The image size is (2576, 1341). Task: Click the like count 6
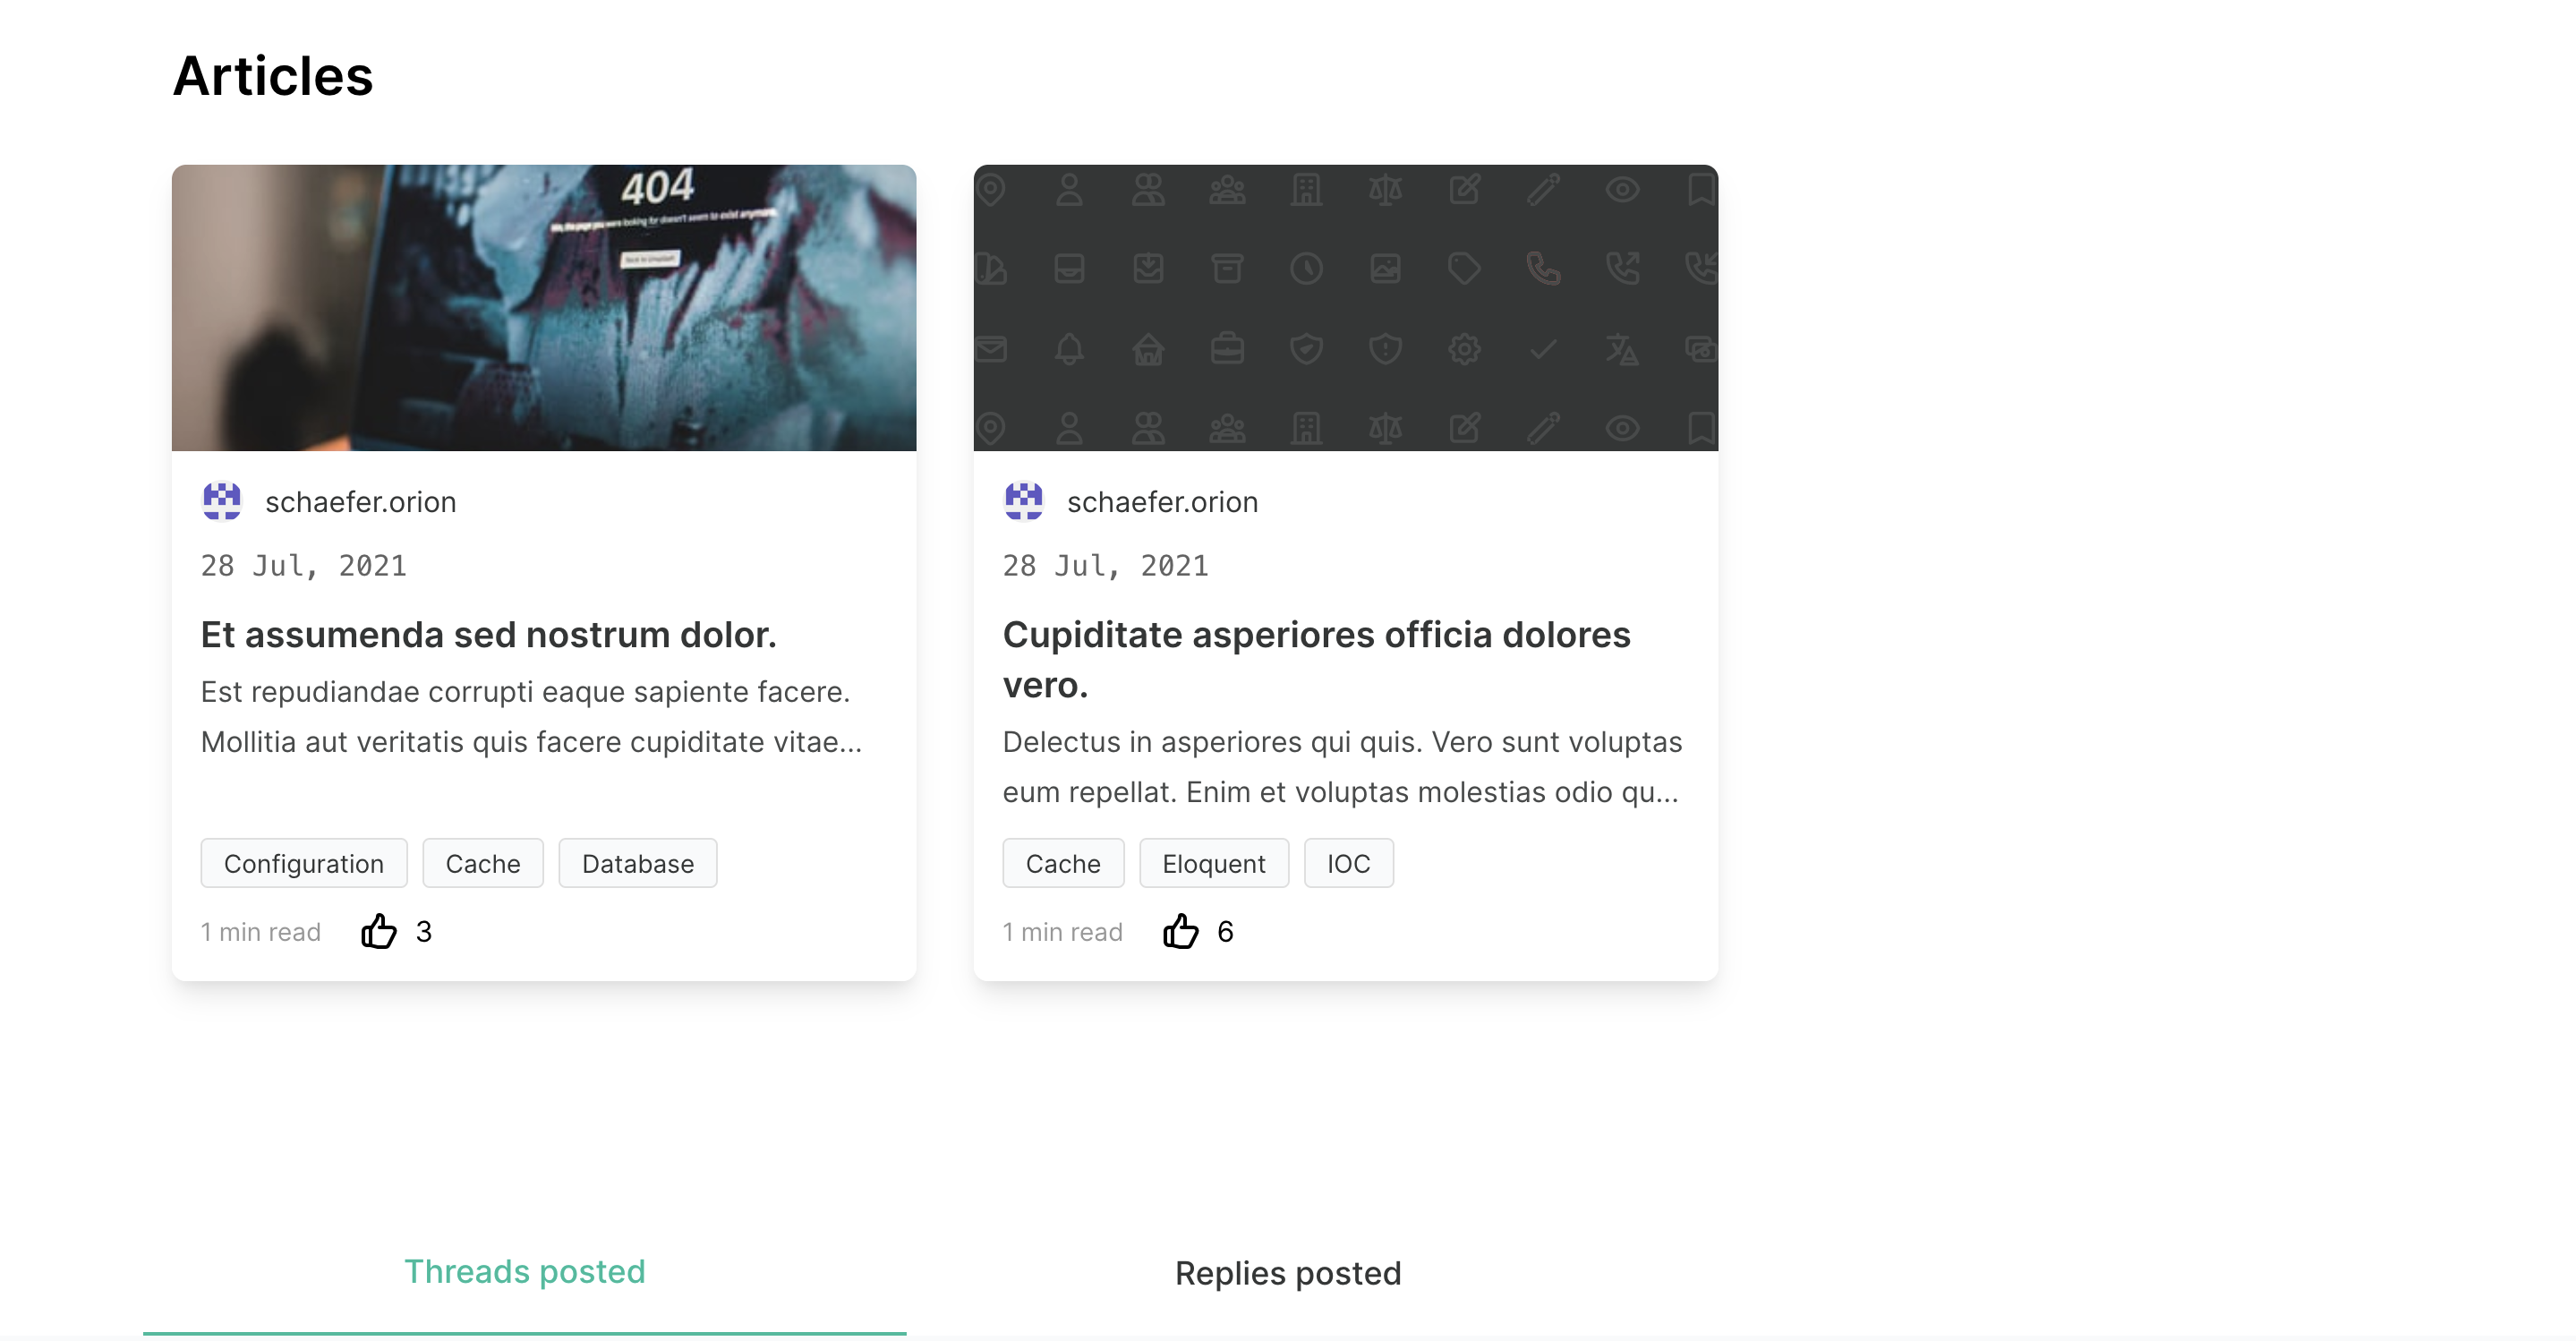(1225, 931)
